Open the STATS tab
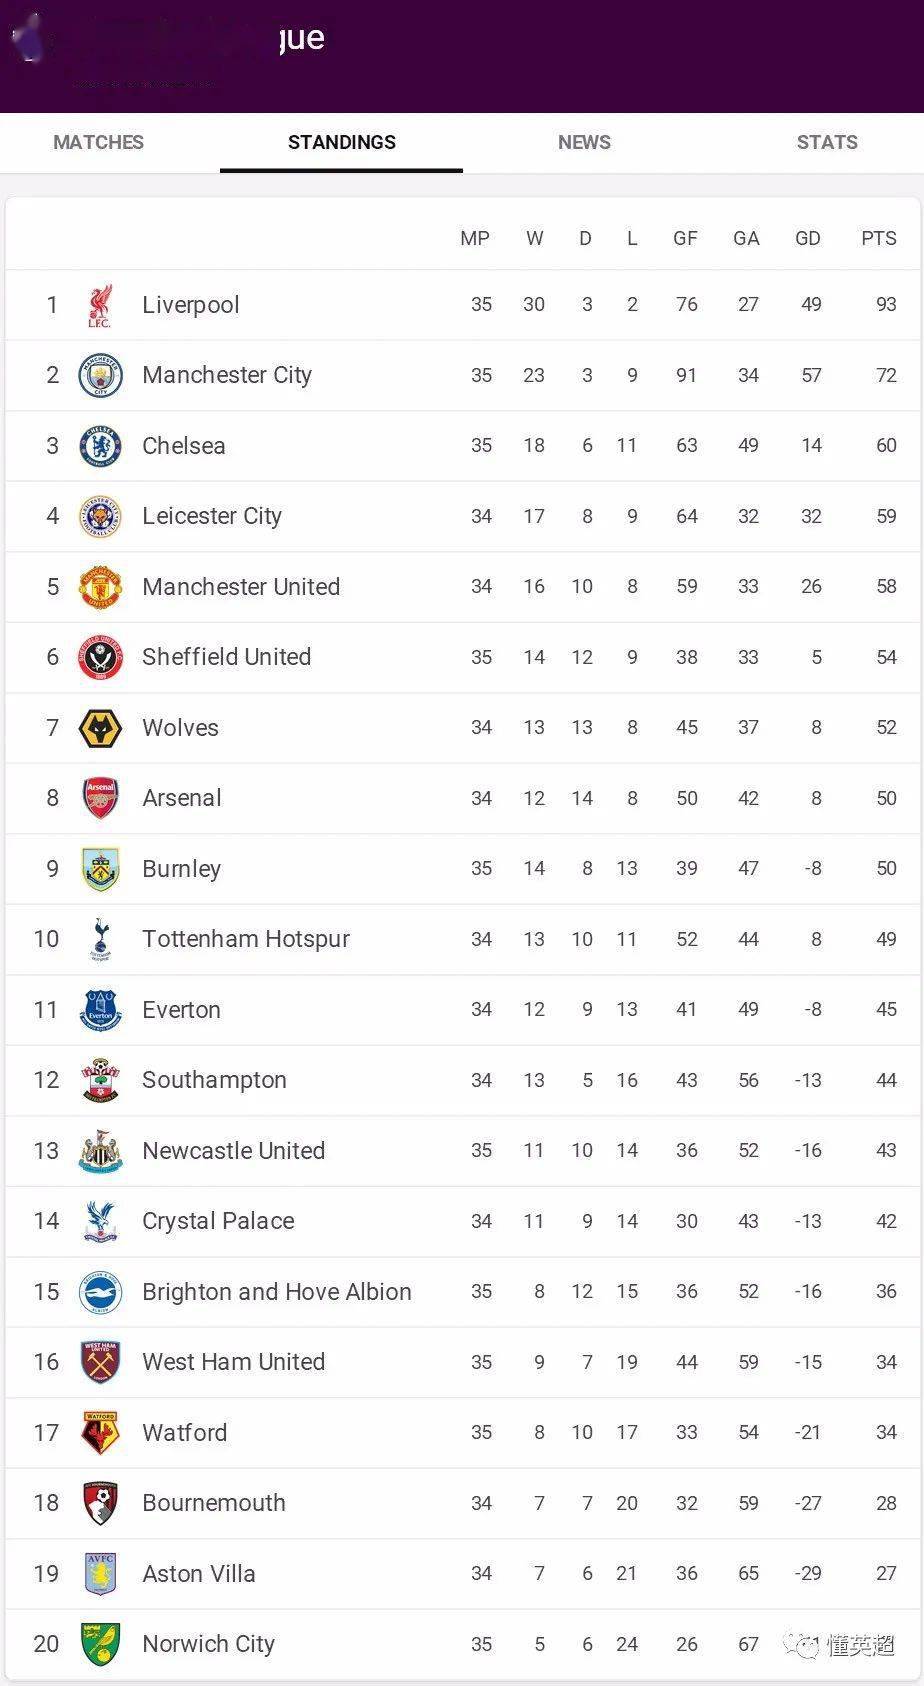This screenshot has height=1686, width=924. [827, 142]
